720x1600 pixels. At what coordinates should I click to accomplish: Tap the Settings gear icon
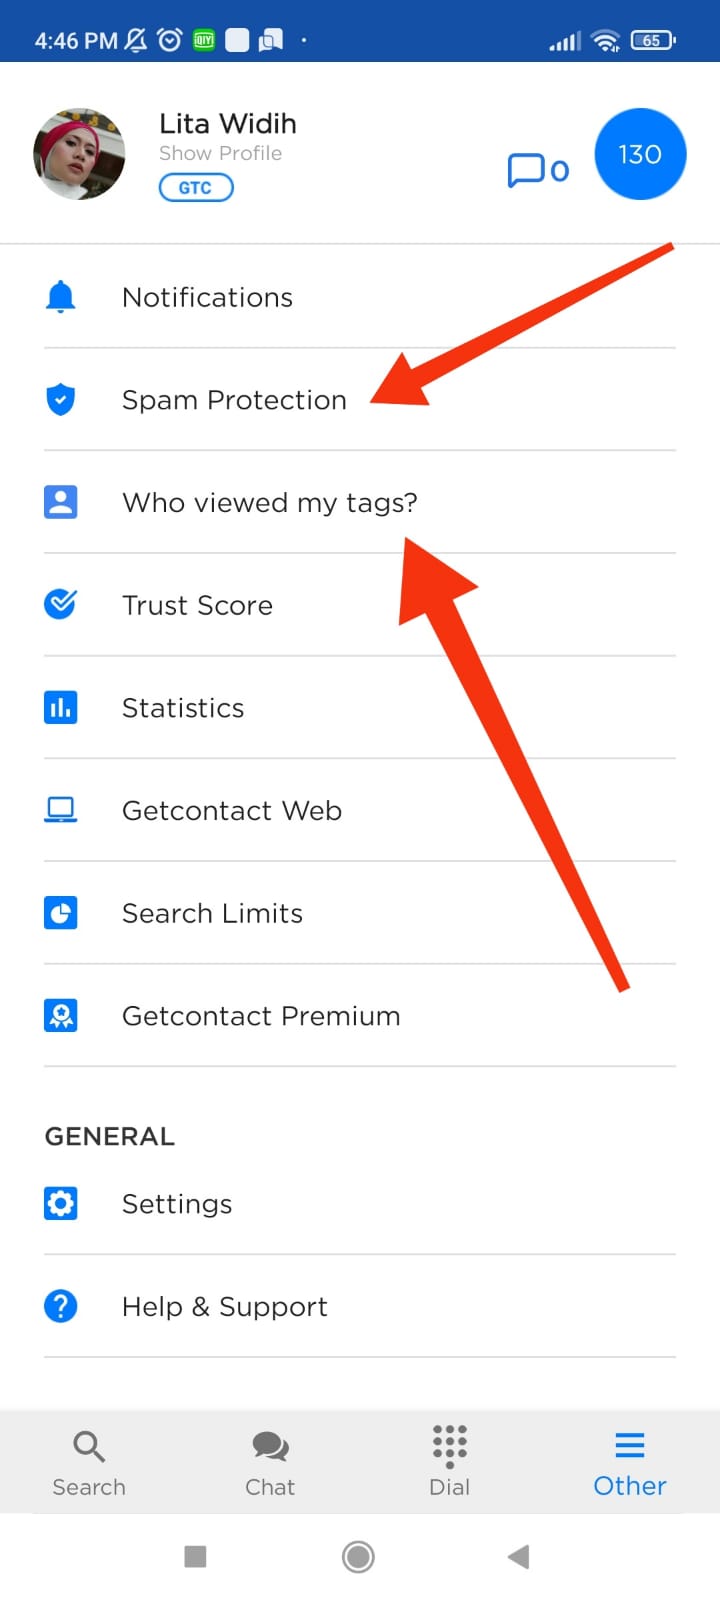point(61,1203)
